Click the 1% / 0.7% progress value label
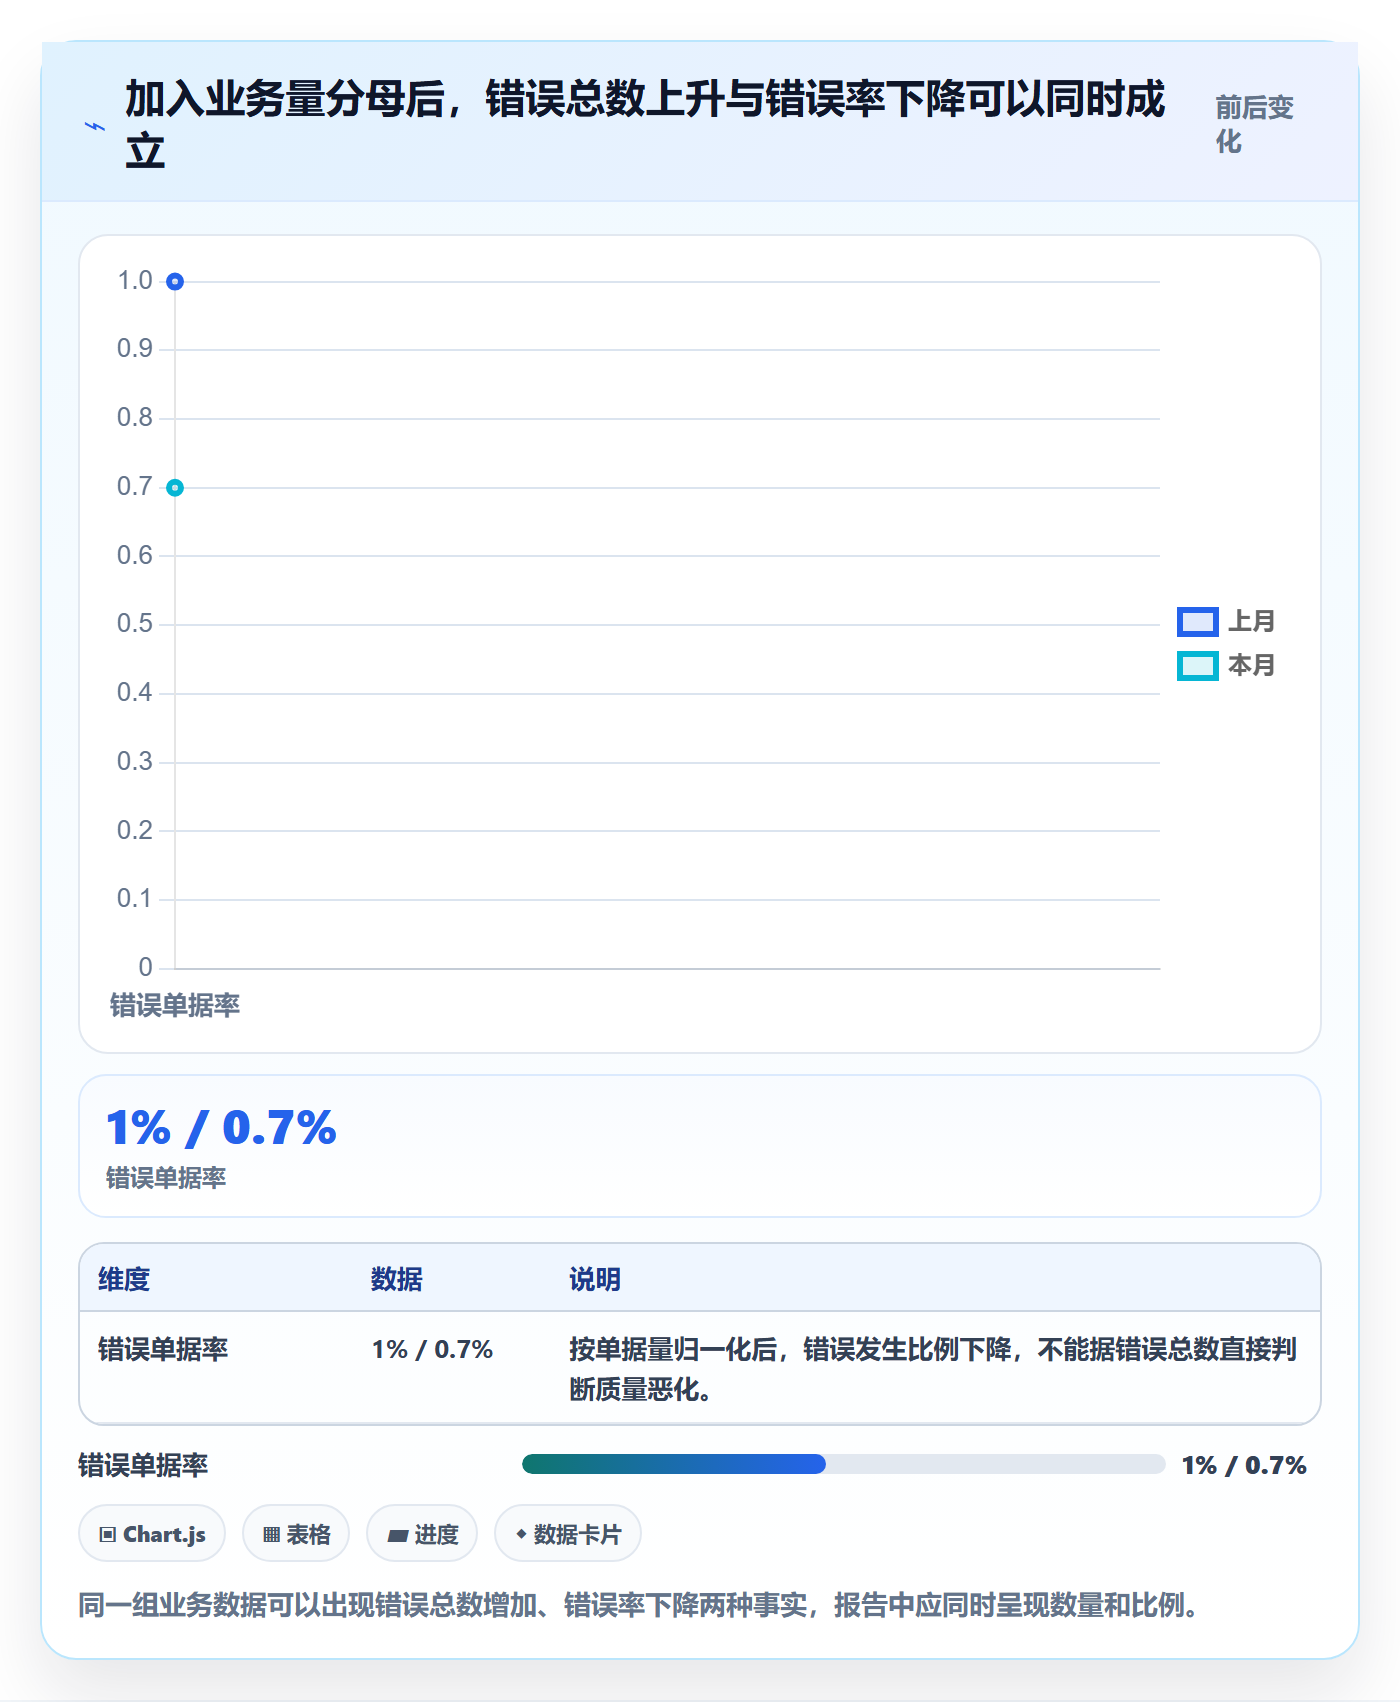The height and width of the screenshot is (1702, 1400). (x=1244, y=1465)
